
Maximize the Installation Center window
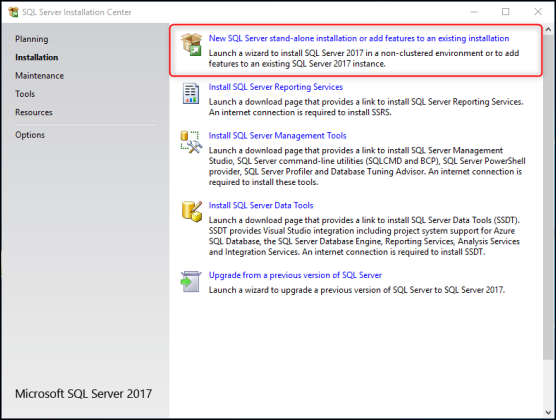click(x=506, y=12)
